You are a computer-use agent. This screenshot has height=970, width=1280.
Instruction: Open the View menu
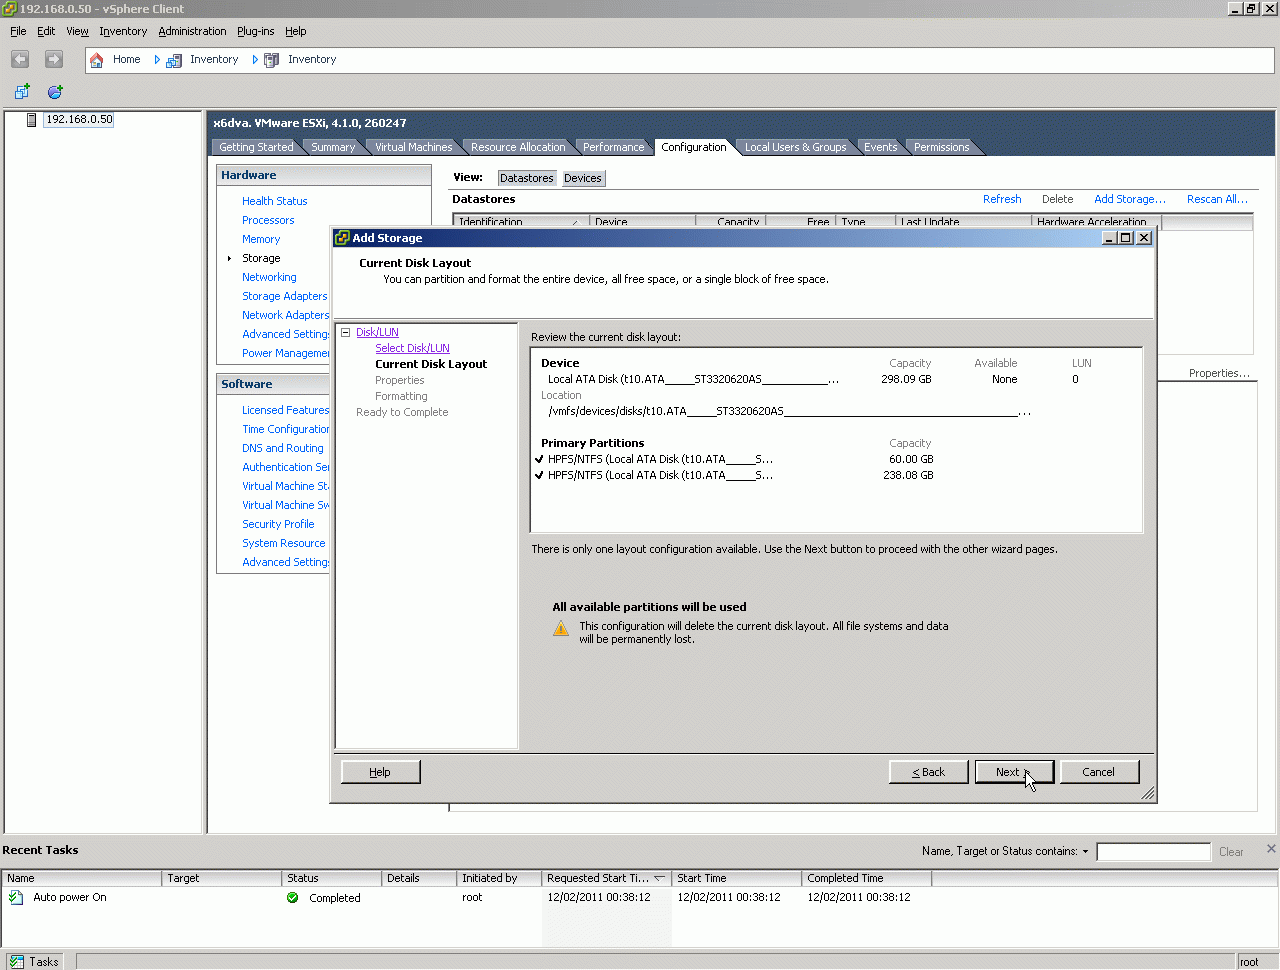tap(77, 31)
